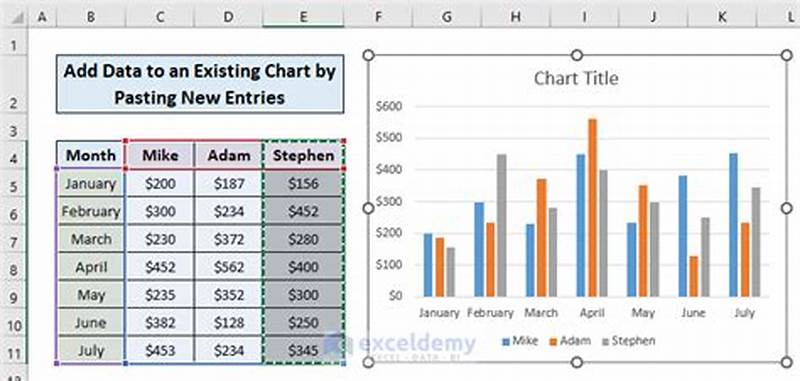
Task: Click cell with value $235
Action: [x=160, y=295]
